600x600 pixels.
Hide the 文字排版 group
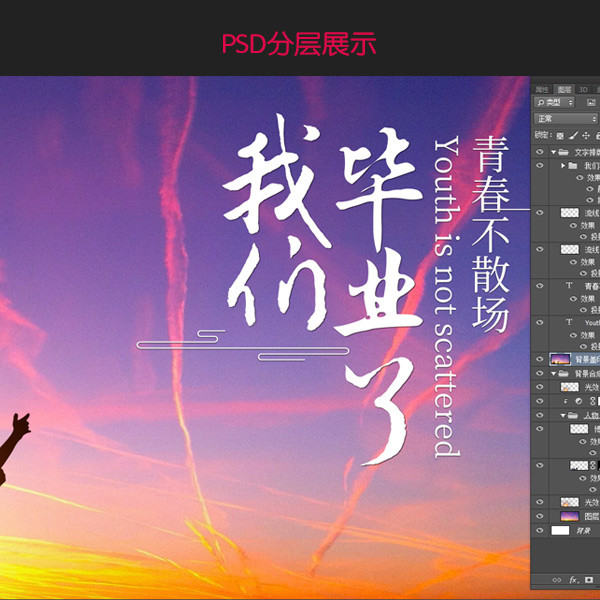click(x=540, y=152)
